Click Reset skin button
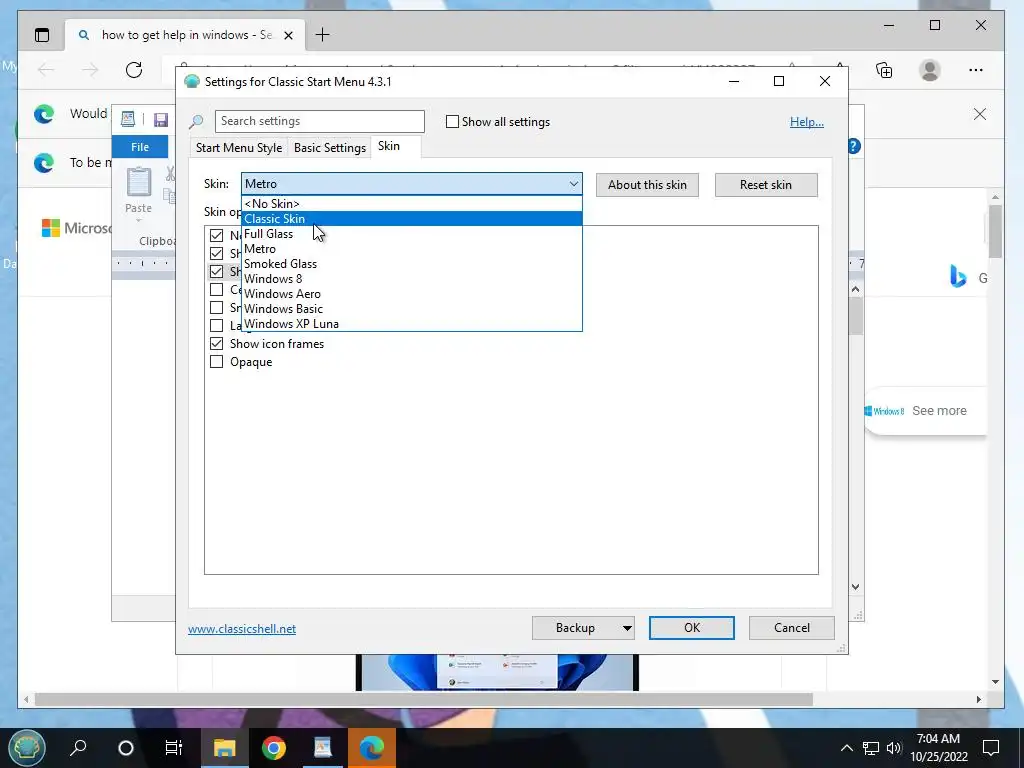Viewport: 1024px width, 768px height. coord(766,185)
